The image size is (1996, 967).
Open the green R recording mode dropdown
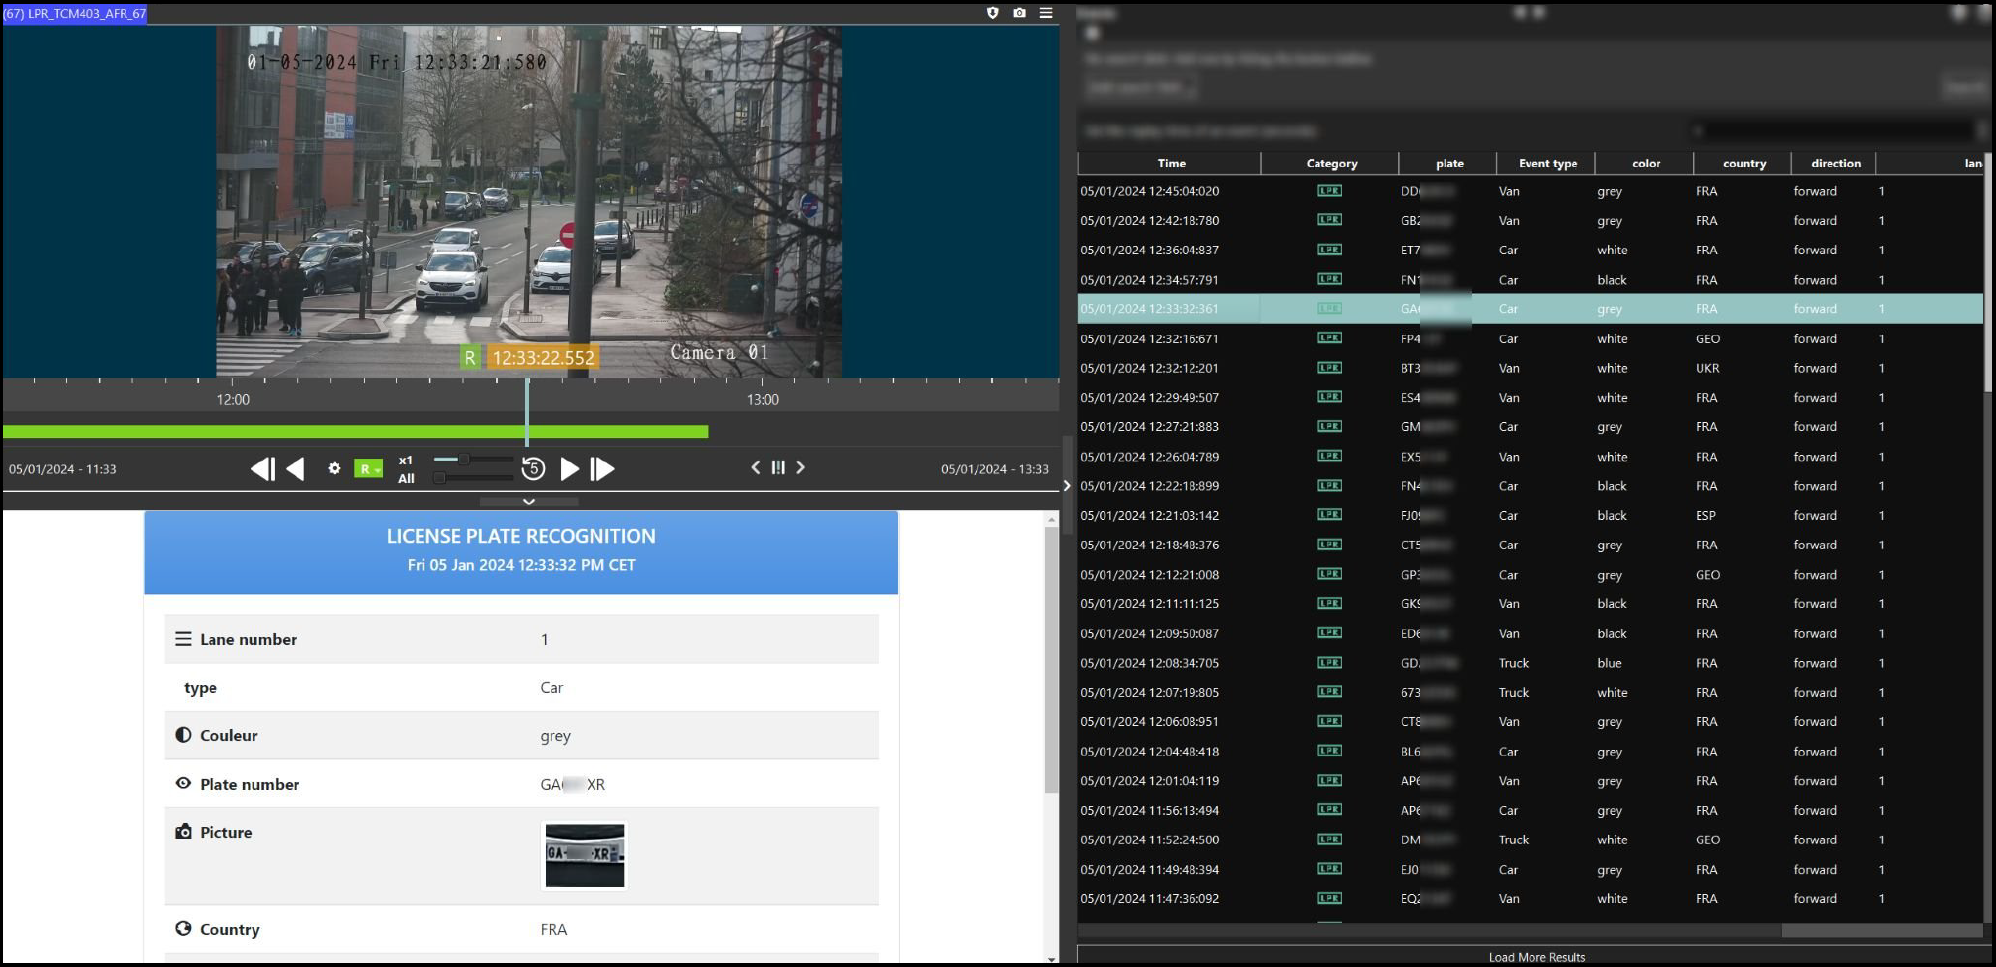(368, 469)
